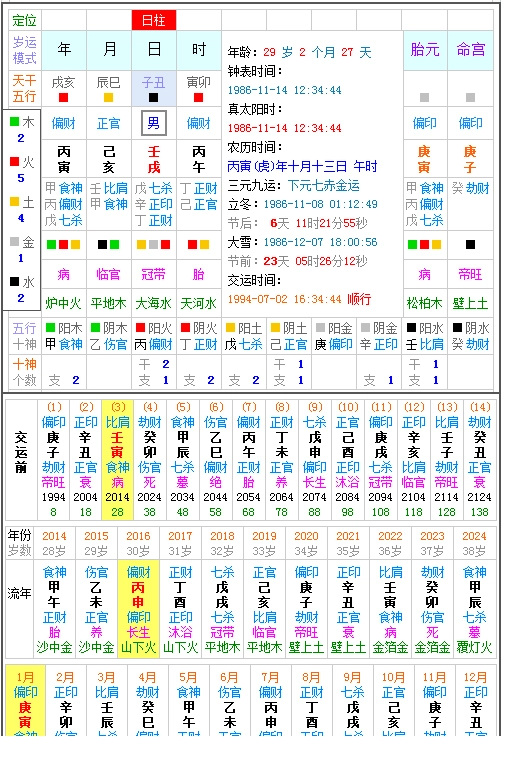Open the 胎元 column header
This screenshot has height=771, width=509.
[x=424, y=50]
